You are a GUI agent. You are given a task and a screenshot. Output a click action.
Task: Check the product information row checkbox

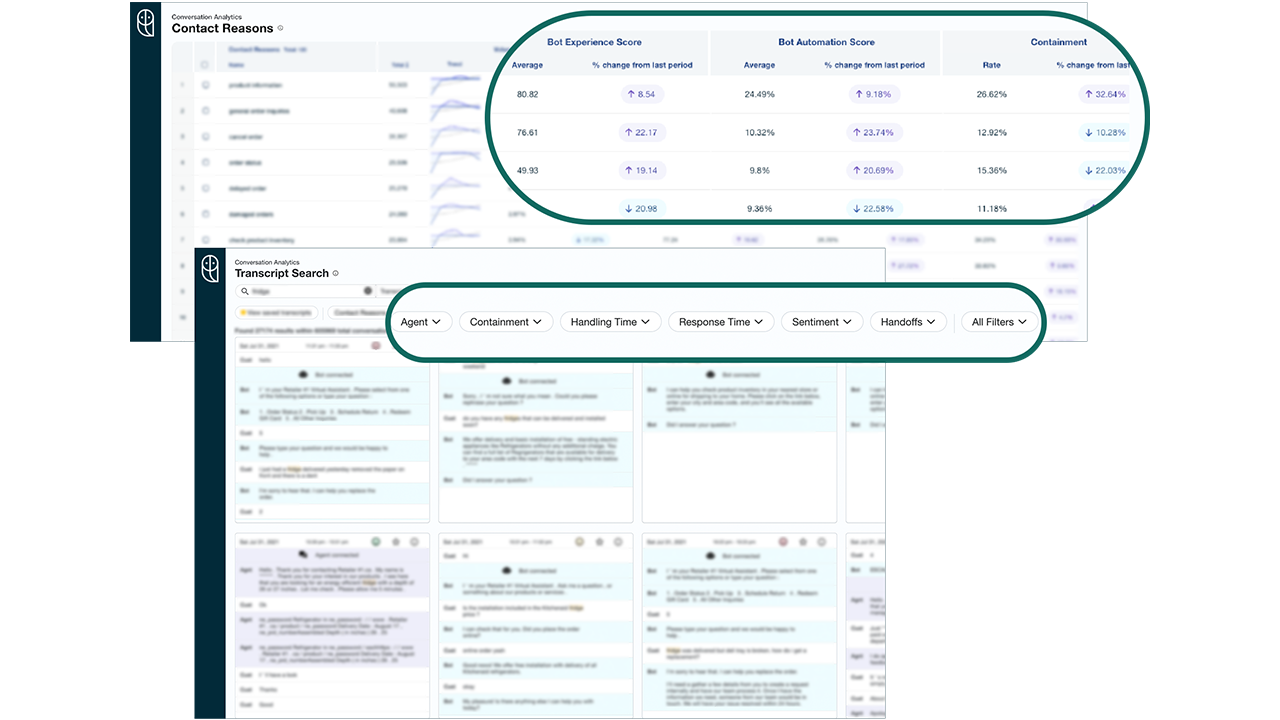(x=205, y=85)
